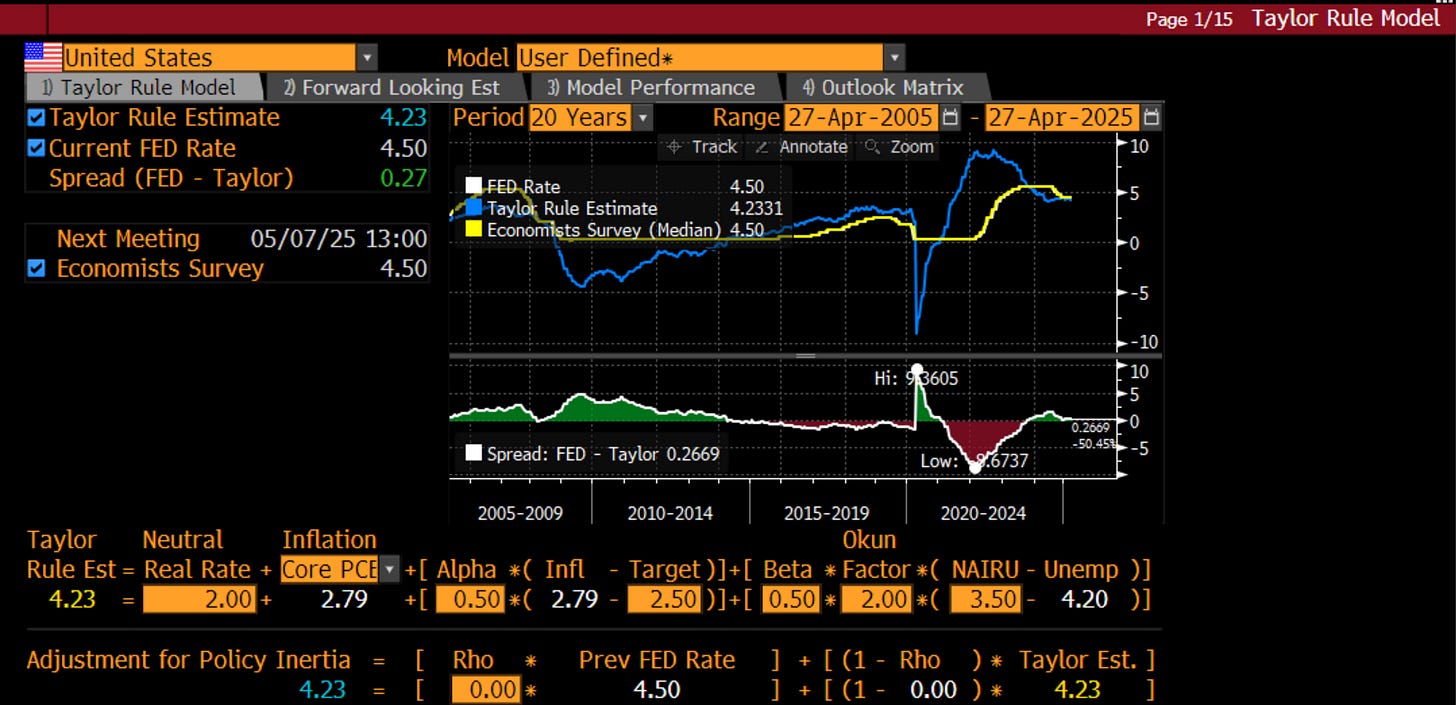
Task: Click the white FED Rate legend swatch
Action: pos(474,186)
